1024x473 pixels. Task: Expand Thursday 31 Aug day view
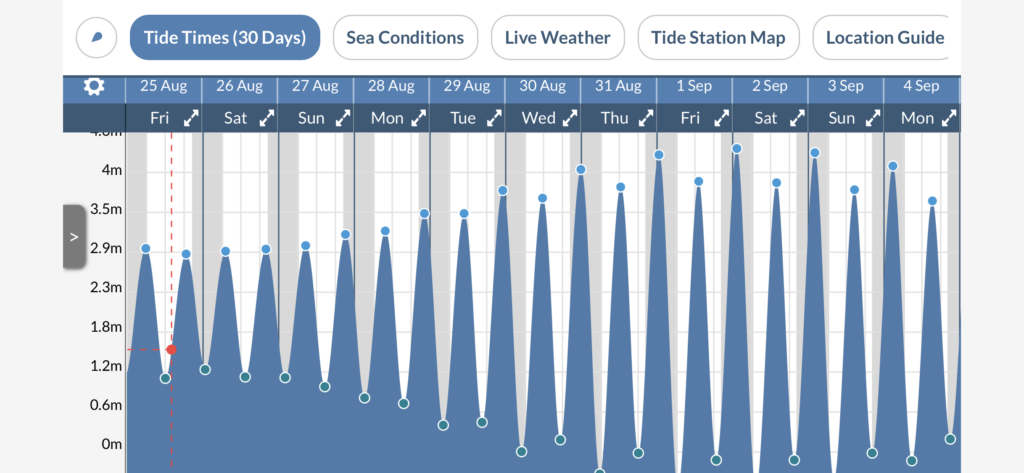point(646,118)
